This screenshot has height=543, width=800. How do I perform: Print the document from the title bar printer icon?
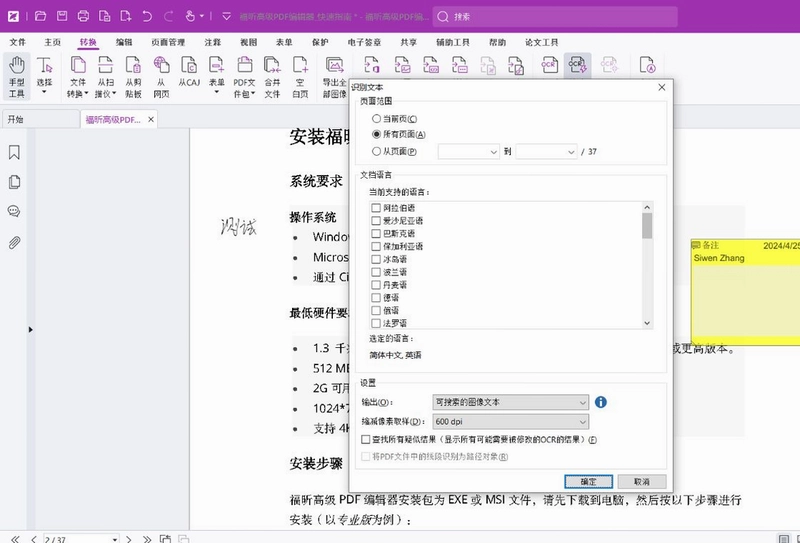(83, 16)
